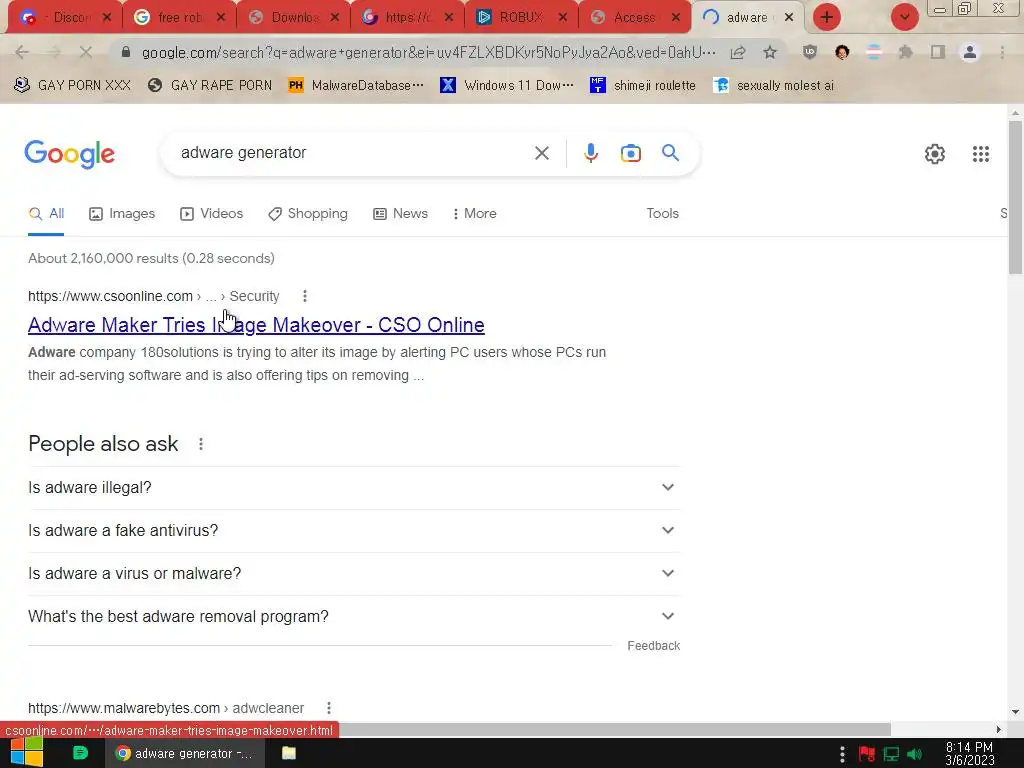The image size is (1024, 768).
Task: Select the All results tab
Action: coord(46,214)
